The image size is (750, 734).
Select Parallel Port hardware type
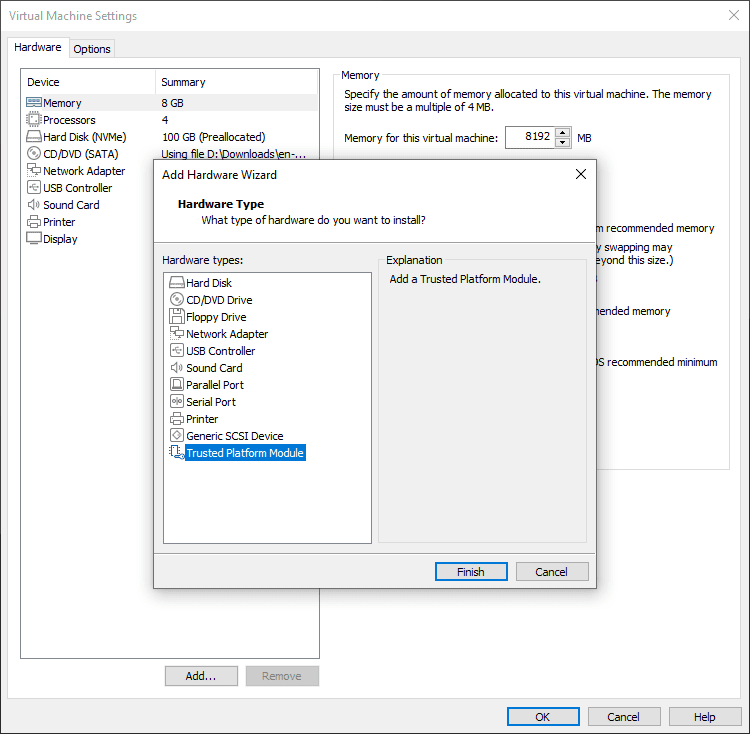point(215,384)
